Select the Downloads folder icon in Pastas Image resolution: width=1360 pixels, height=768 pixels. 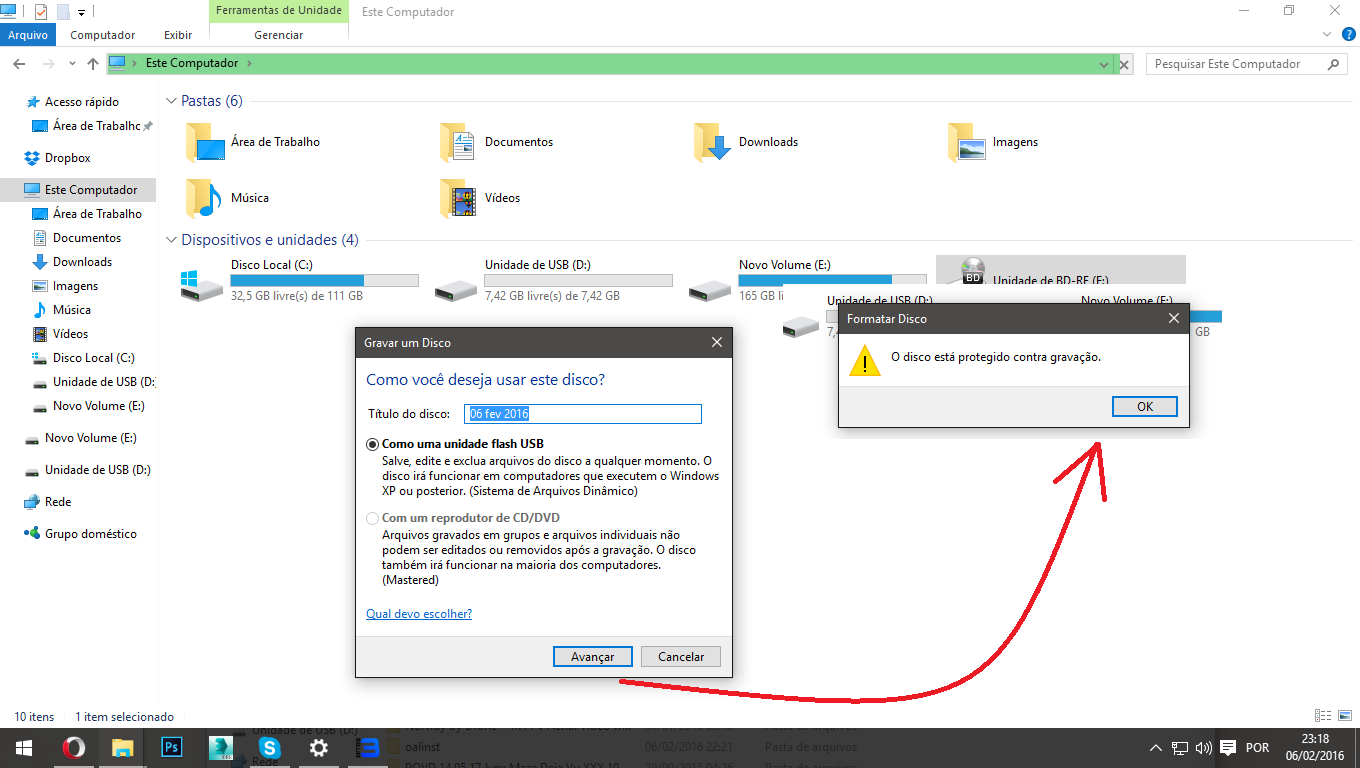click(x=714, y=142)
